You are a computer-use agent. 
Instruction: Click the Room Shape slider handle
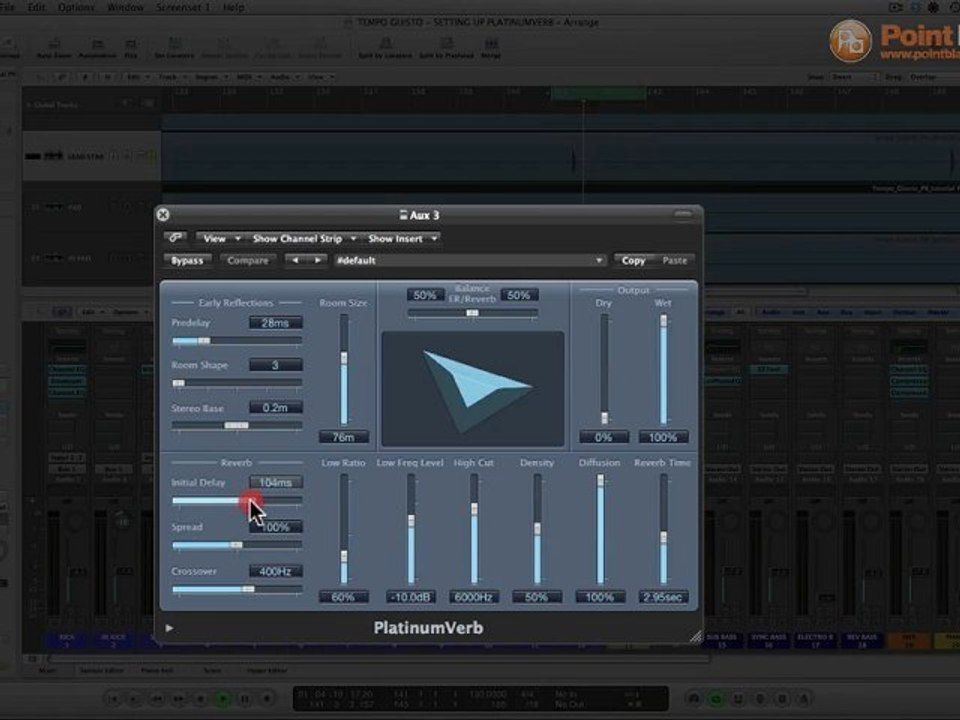178,383
